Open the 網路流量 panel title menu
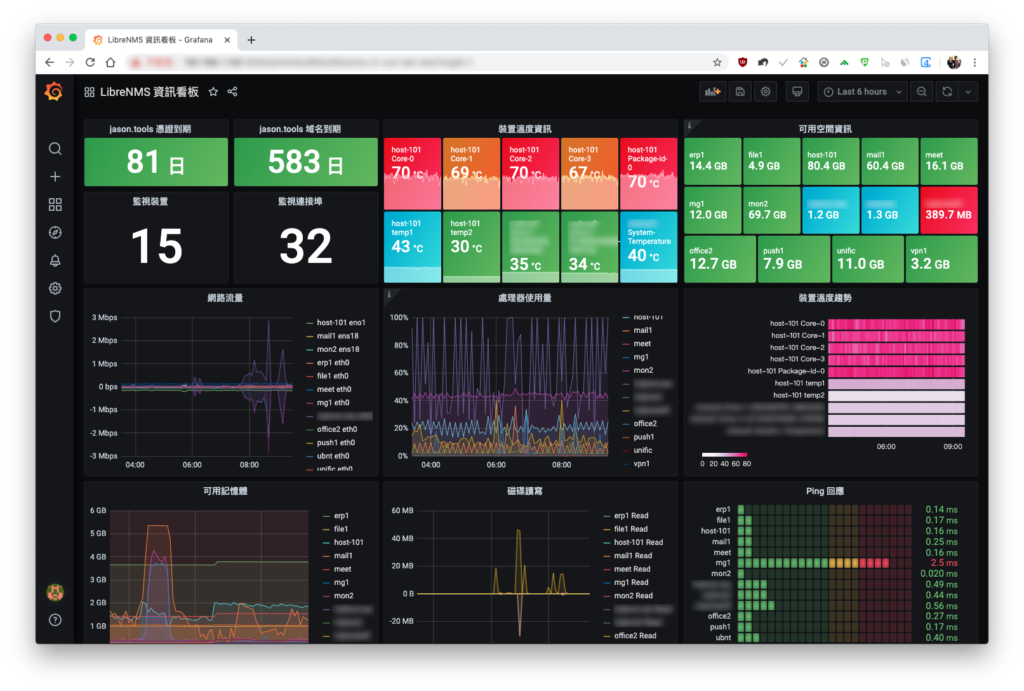This screenshot has width=1024, height=691. tap(225, 298)
